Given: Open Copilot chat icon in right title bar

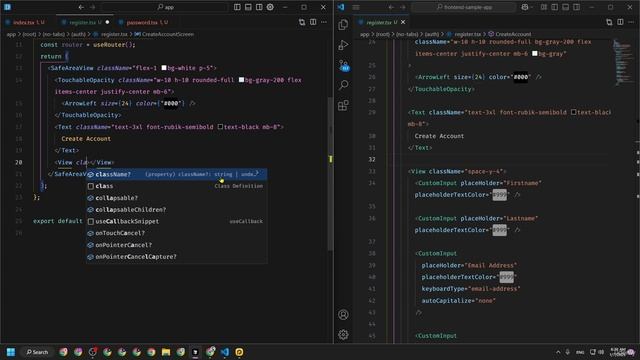Looking at the screenshot, I should click(525, 7).
